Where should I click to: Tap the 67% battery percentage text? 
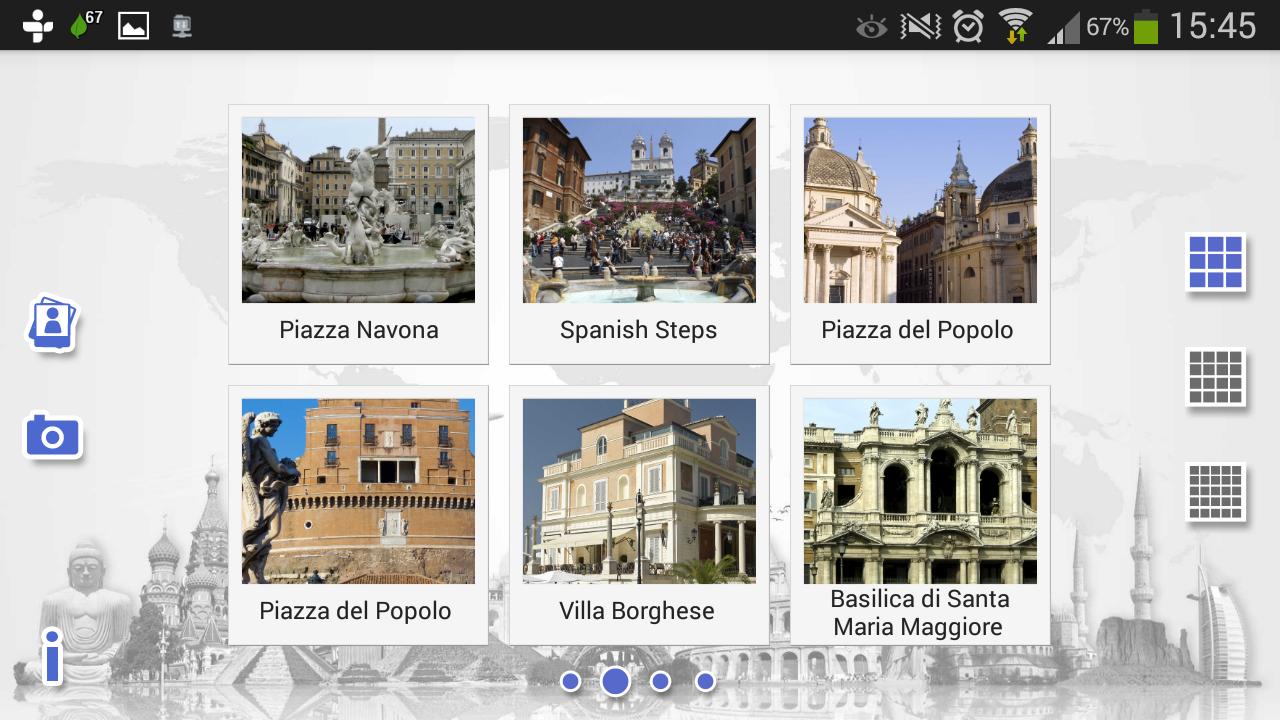coord(1108,27)
